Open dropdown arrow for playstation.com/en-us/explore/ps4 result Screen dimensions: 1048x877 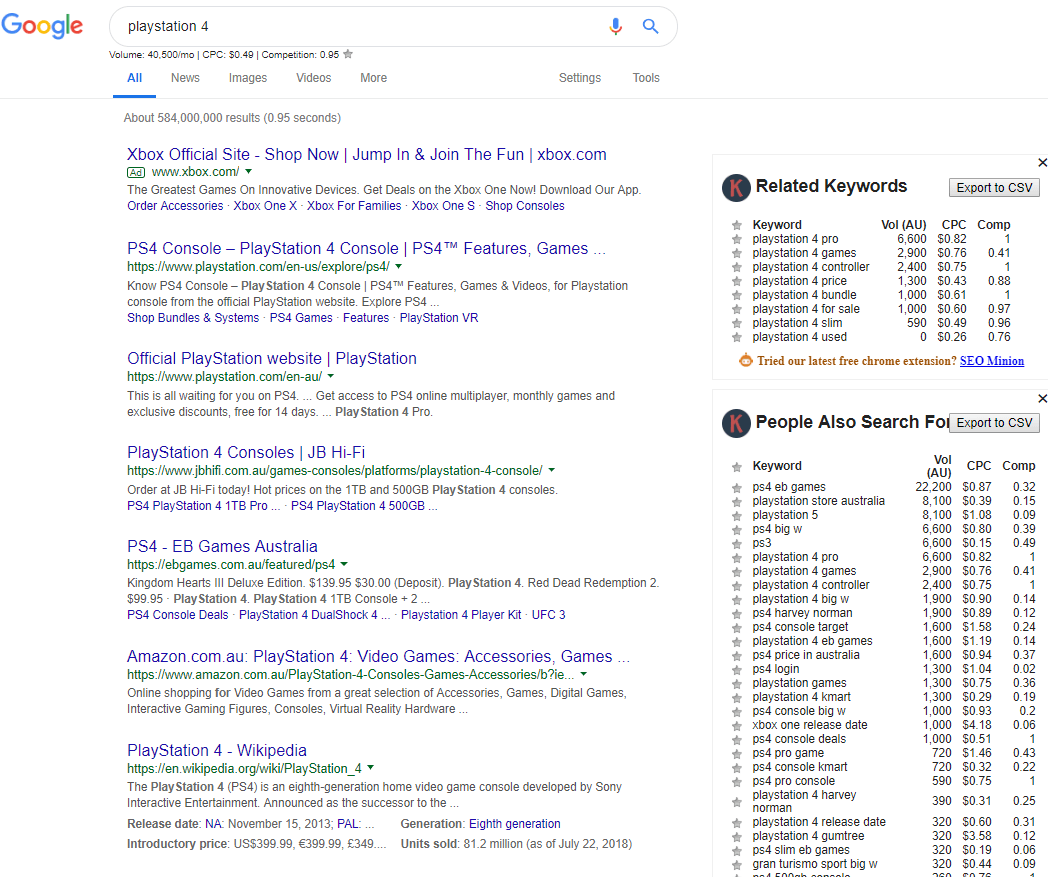coord(398,266)
